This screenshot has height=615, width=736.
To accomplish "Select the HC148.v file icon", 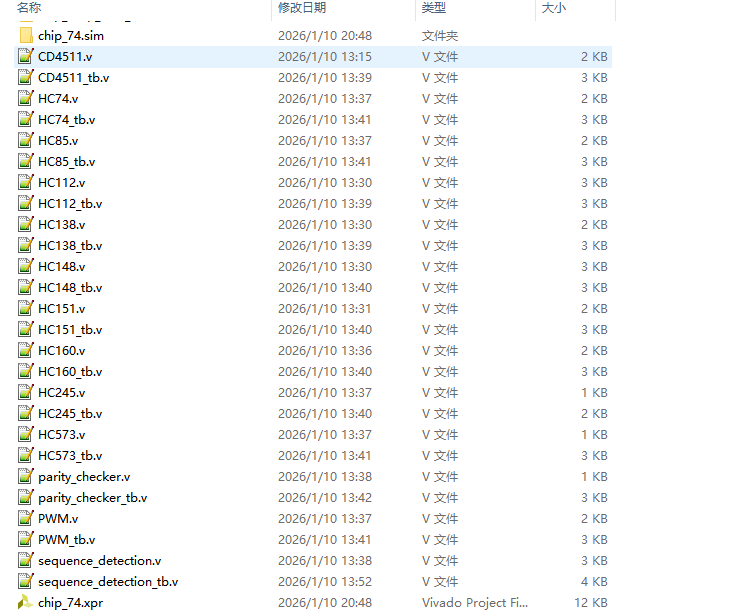I will point(26,267).
